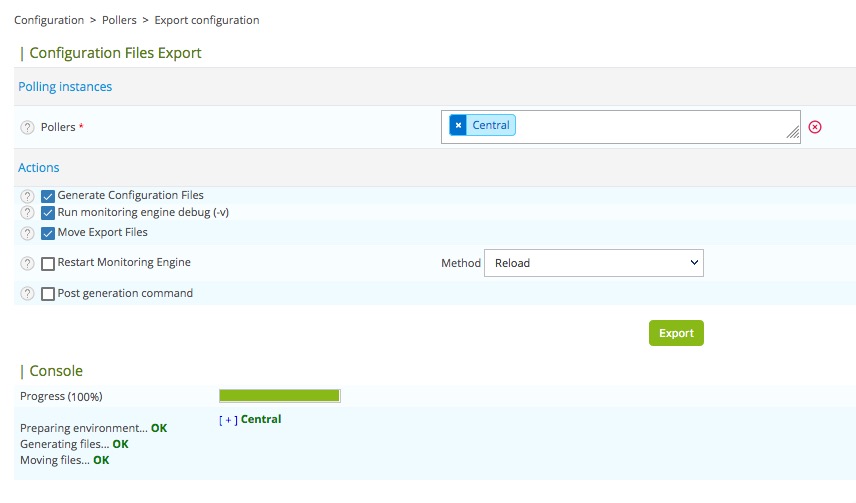Viewport: 856px width, 503px height.
Task: Uncheck Generate Configuration Files checkbox
Action: pos(48,196)
